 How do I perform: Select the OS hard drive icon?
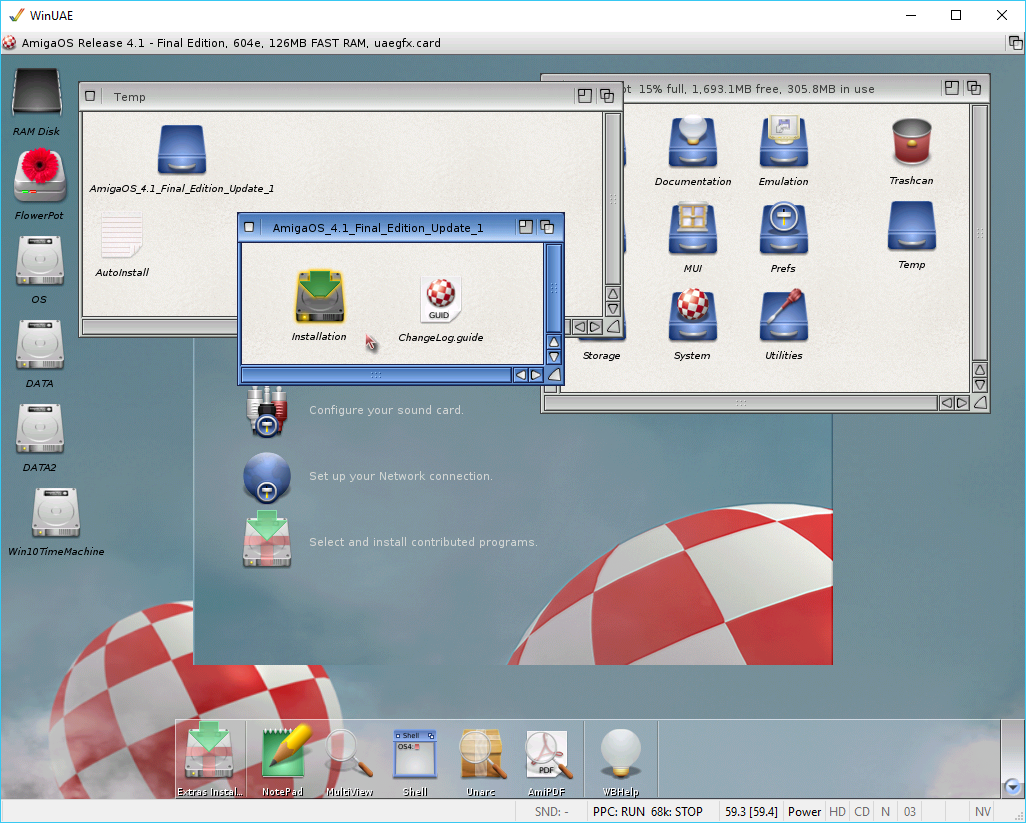[39, 261]
